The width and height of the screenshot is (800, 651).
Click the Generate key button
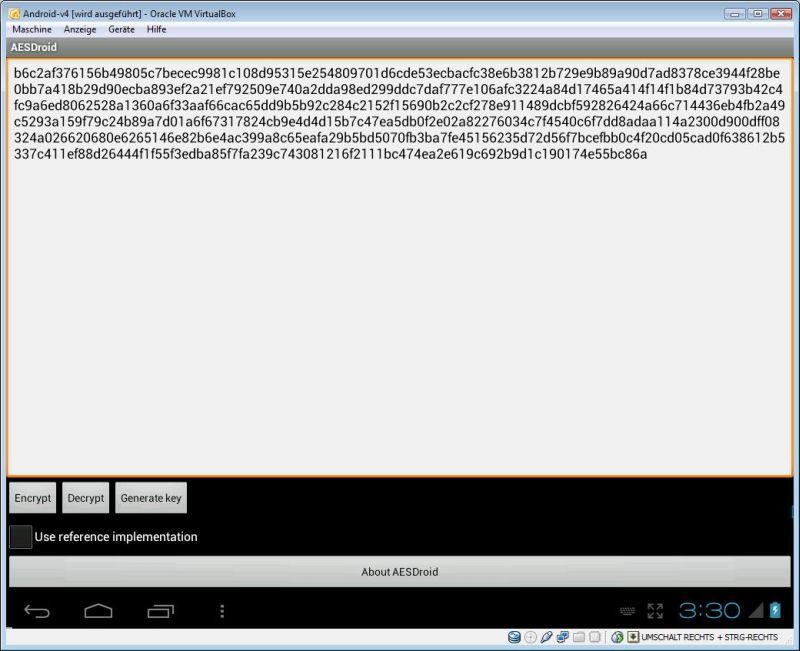point(151,498)
